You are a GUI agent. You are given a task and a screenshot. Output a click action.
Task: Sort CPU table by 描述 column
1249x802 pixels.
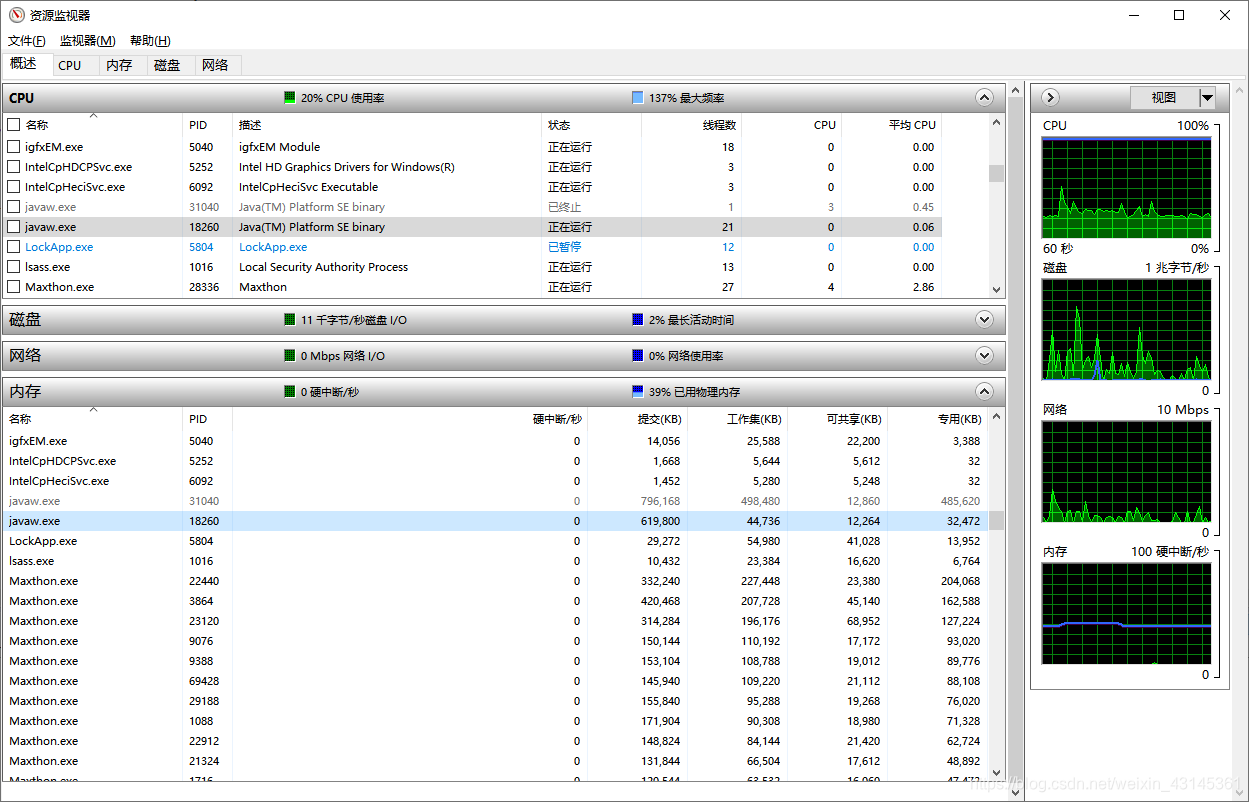point(387,125)
